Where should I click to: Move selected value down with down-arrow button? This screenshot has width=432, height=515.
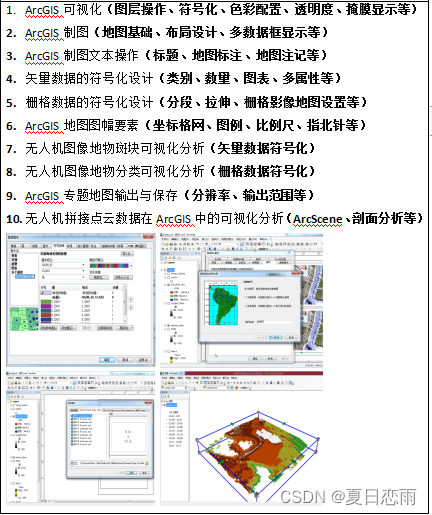point(131,307)
